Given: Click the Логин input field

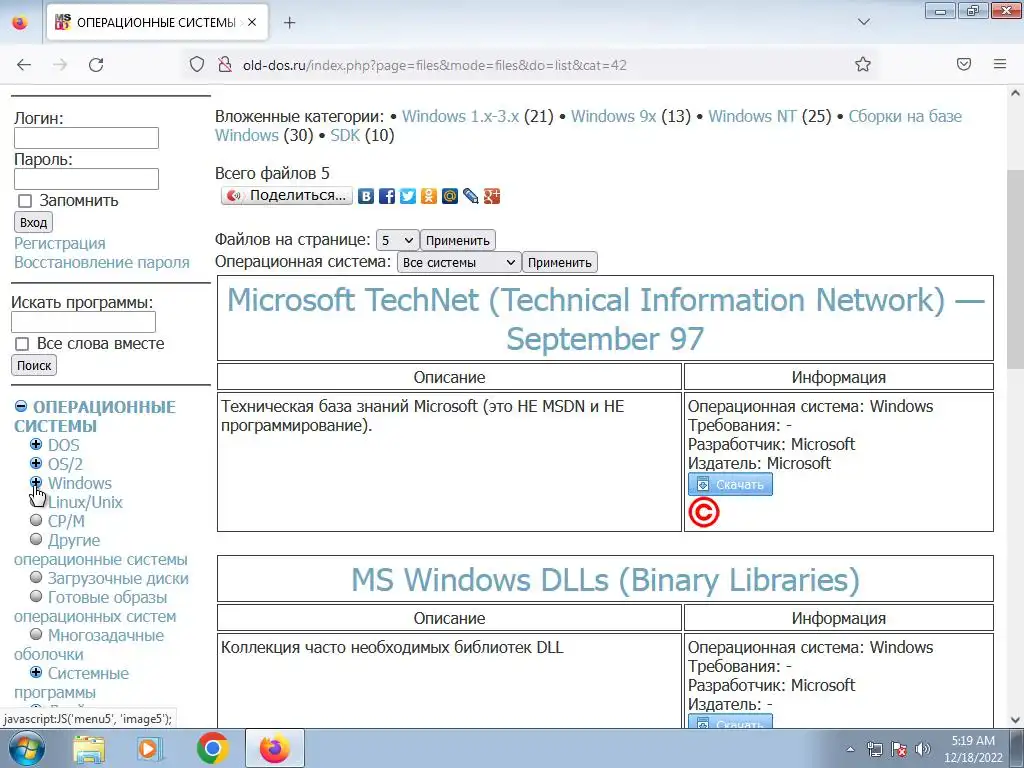Looking at the screenshot, I should tap(86, 138).
